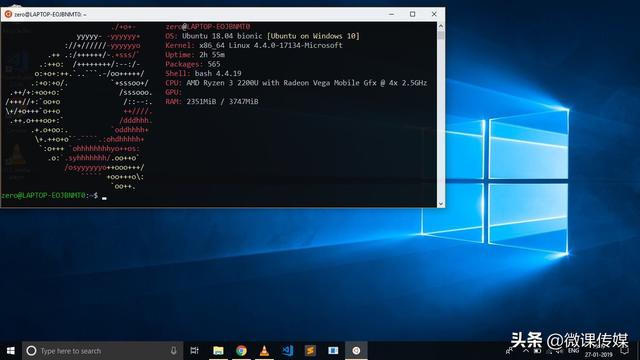640x360 pixels.
Task: Maximize the Ubuntu terminal window
Action: click(413, 14)
